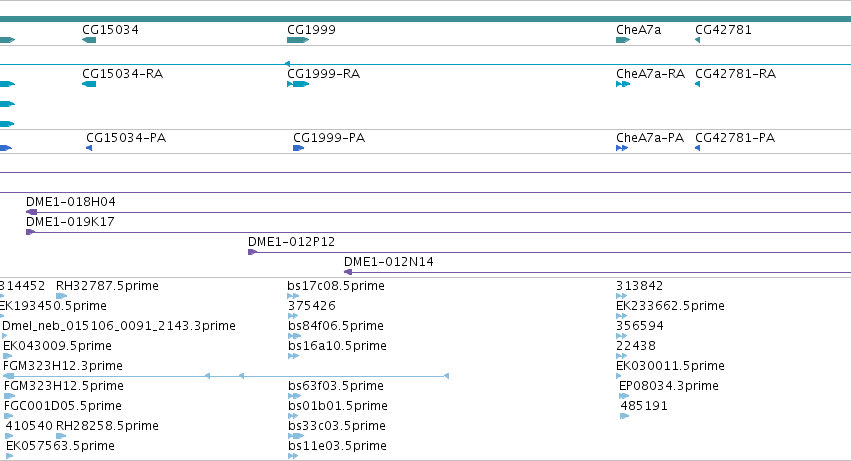Select the CG15034 gene label
The width and height of the screenshot is (851, 461).
(110, 30)
